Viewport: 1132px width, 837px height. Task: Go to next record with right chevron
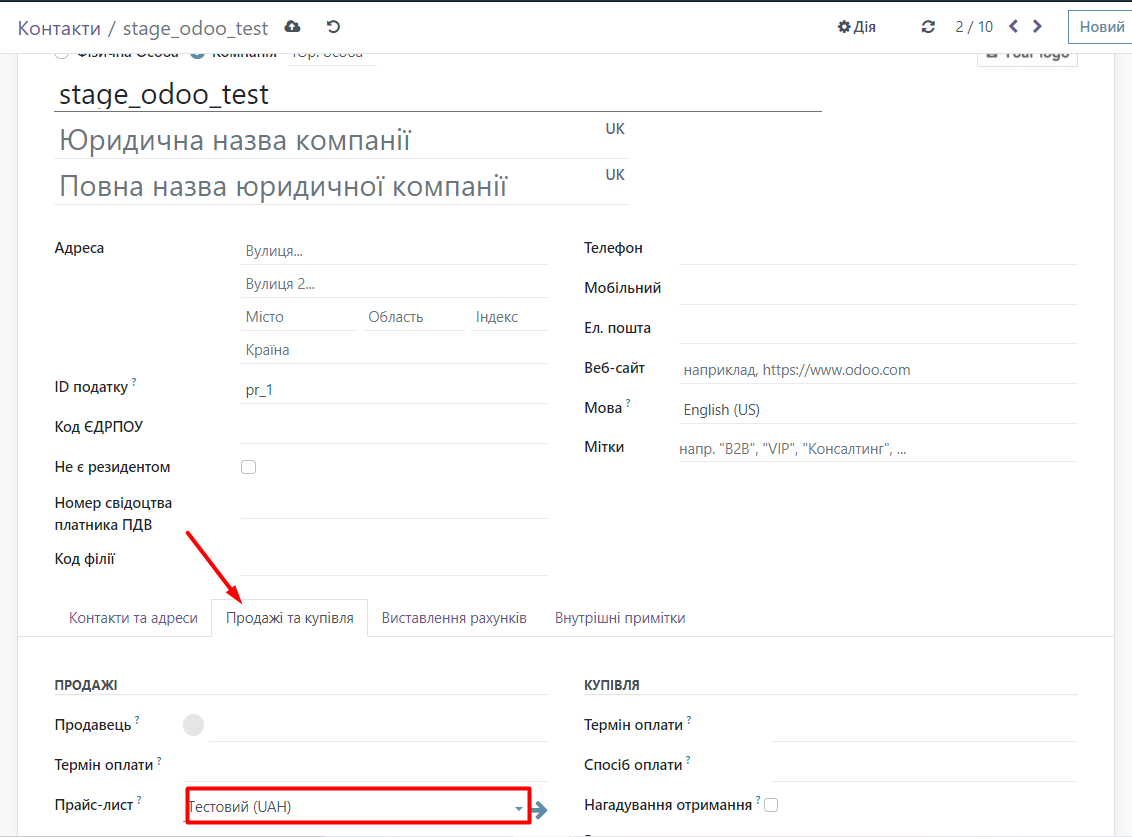1038,27
